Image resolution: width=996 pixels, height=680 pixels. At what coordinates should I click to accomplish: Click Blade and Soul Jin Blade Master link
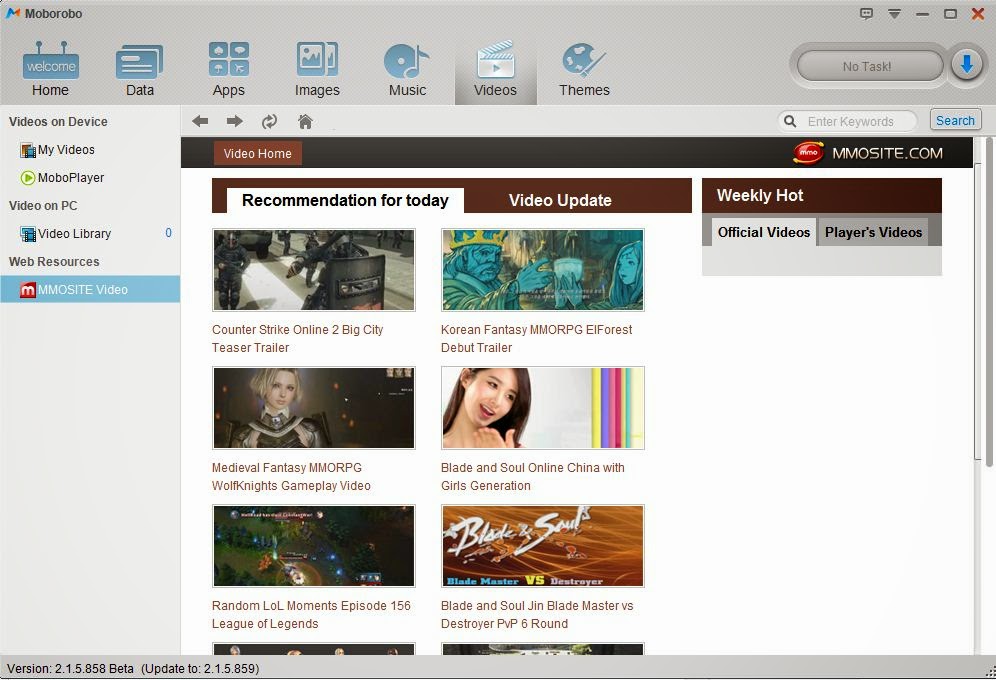pyautogui.click(x=537, y=615)
